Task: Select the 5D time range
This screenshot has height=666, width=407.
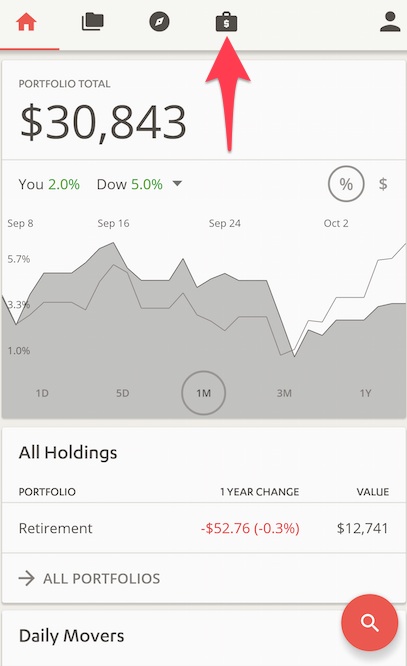Action: pyautogui.click(x=123, y=393)
